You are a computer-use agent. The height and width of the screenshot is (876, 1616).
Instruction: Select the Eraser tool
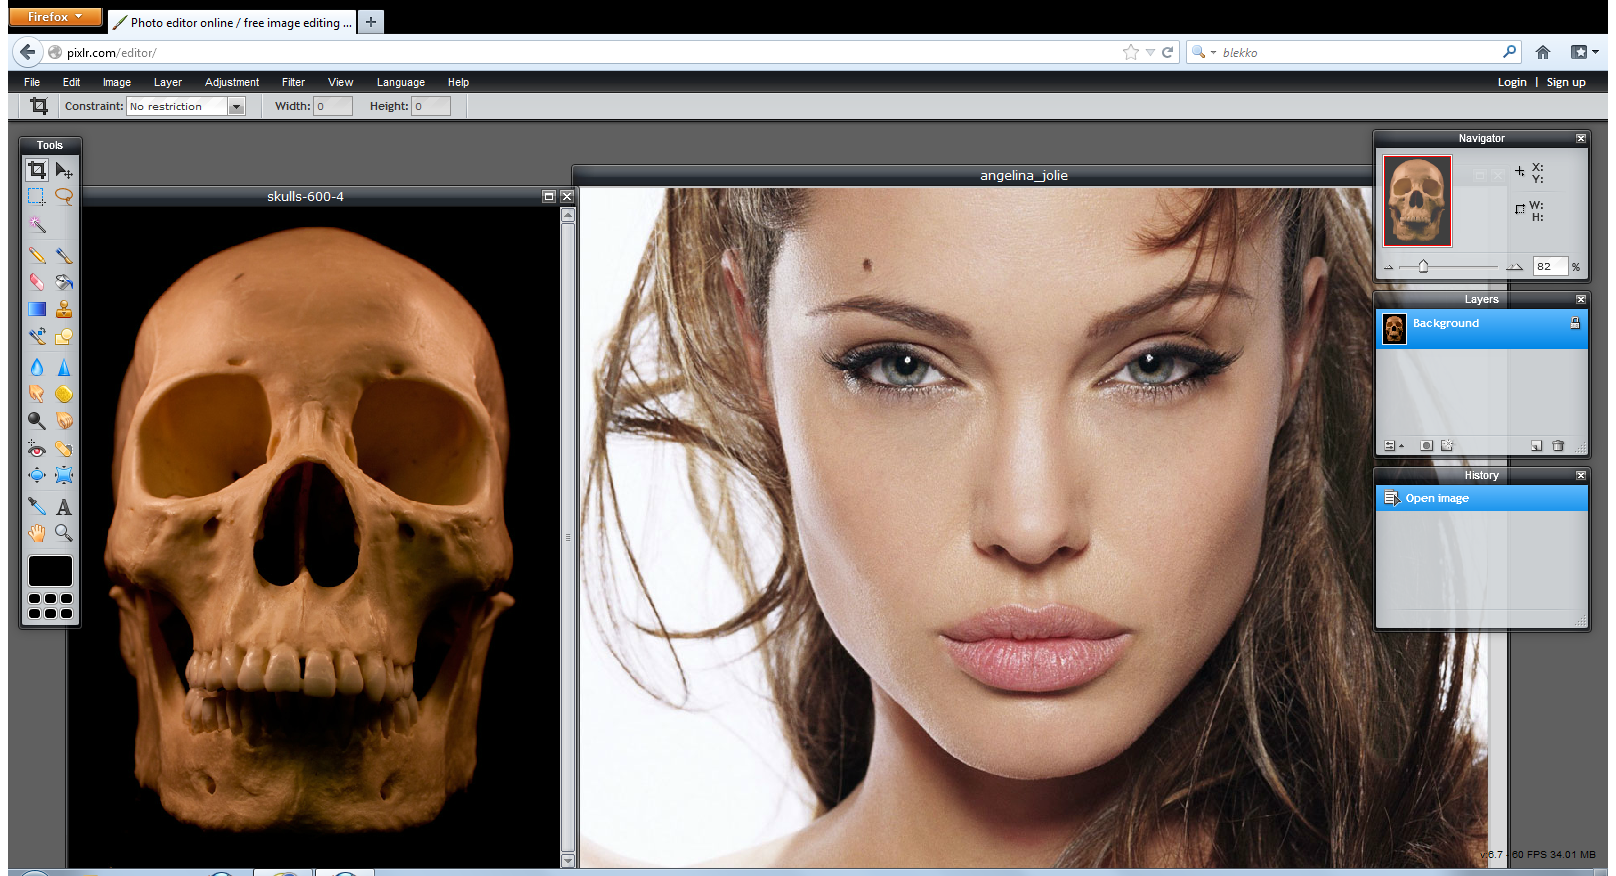pos(37,282)
